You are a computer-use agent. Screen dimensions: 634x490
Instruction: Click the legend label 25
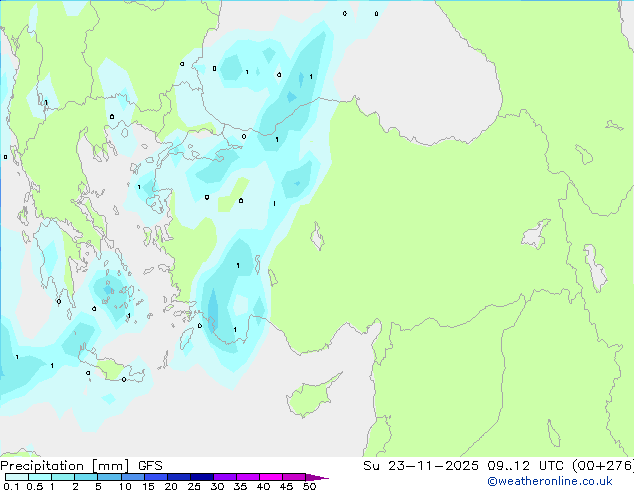[194, 486]
